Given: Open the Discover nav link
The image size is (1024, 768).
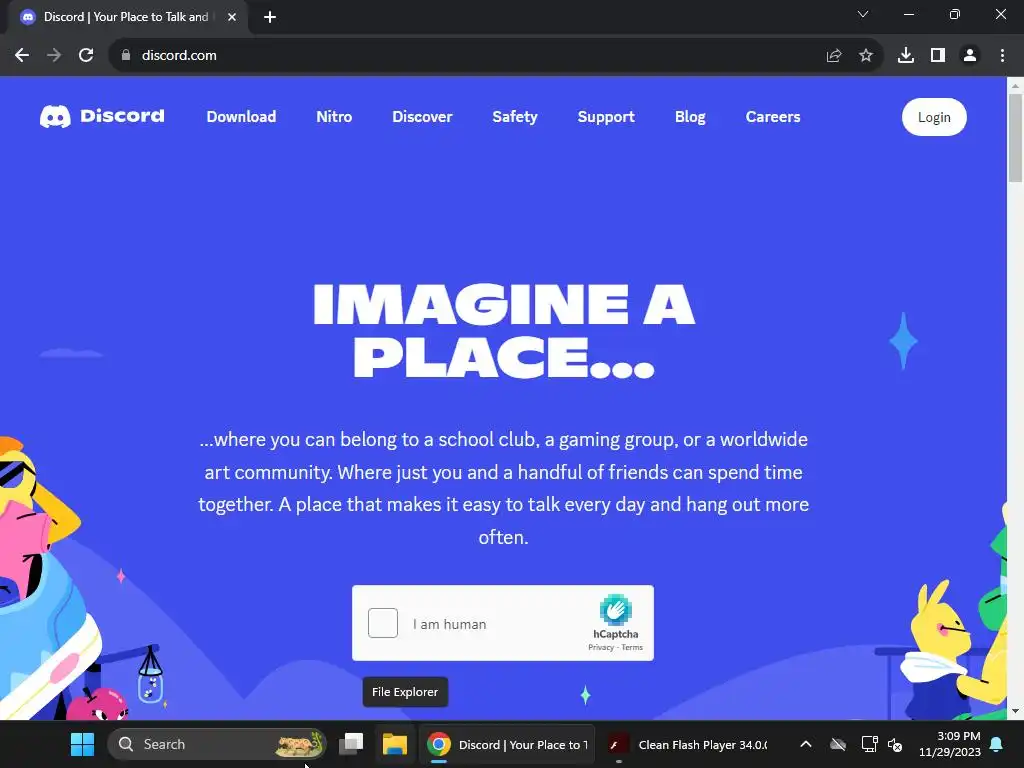Looking at the screenshot, I should coord(422,117).
